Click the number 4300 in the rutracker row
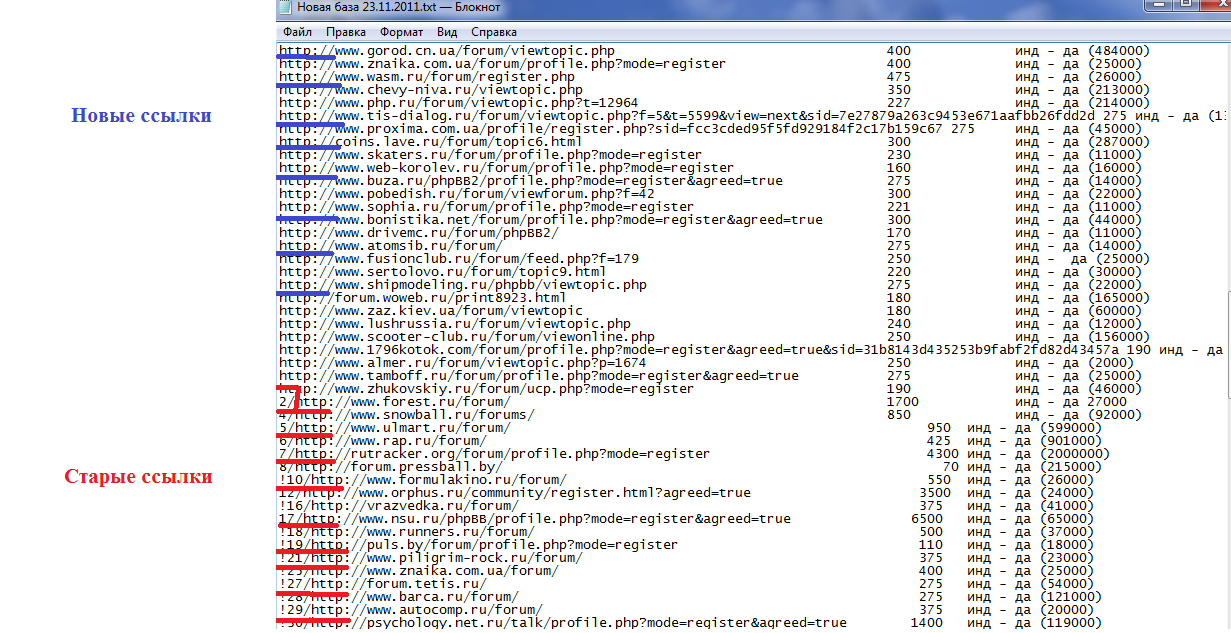The image size is (1231, 633). coord(943,454)
